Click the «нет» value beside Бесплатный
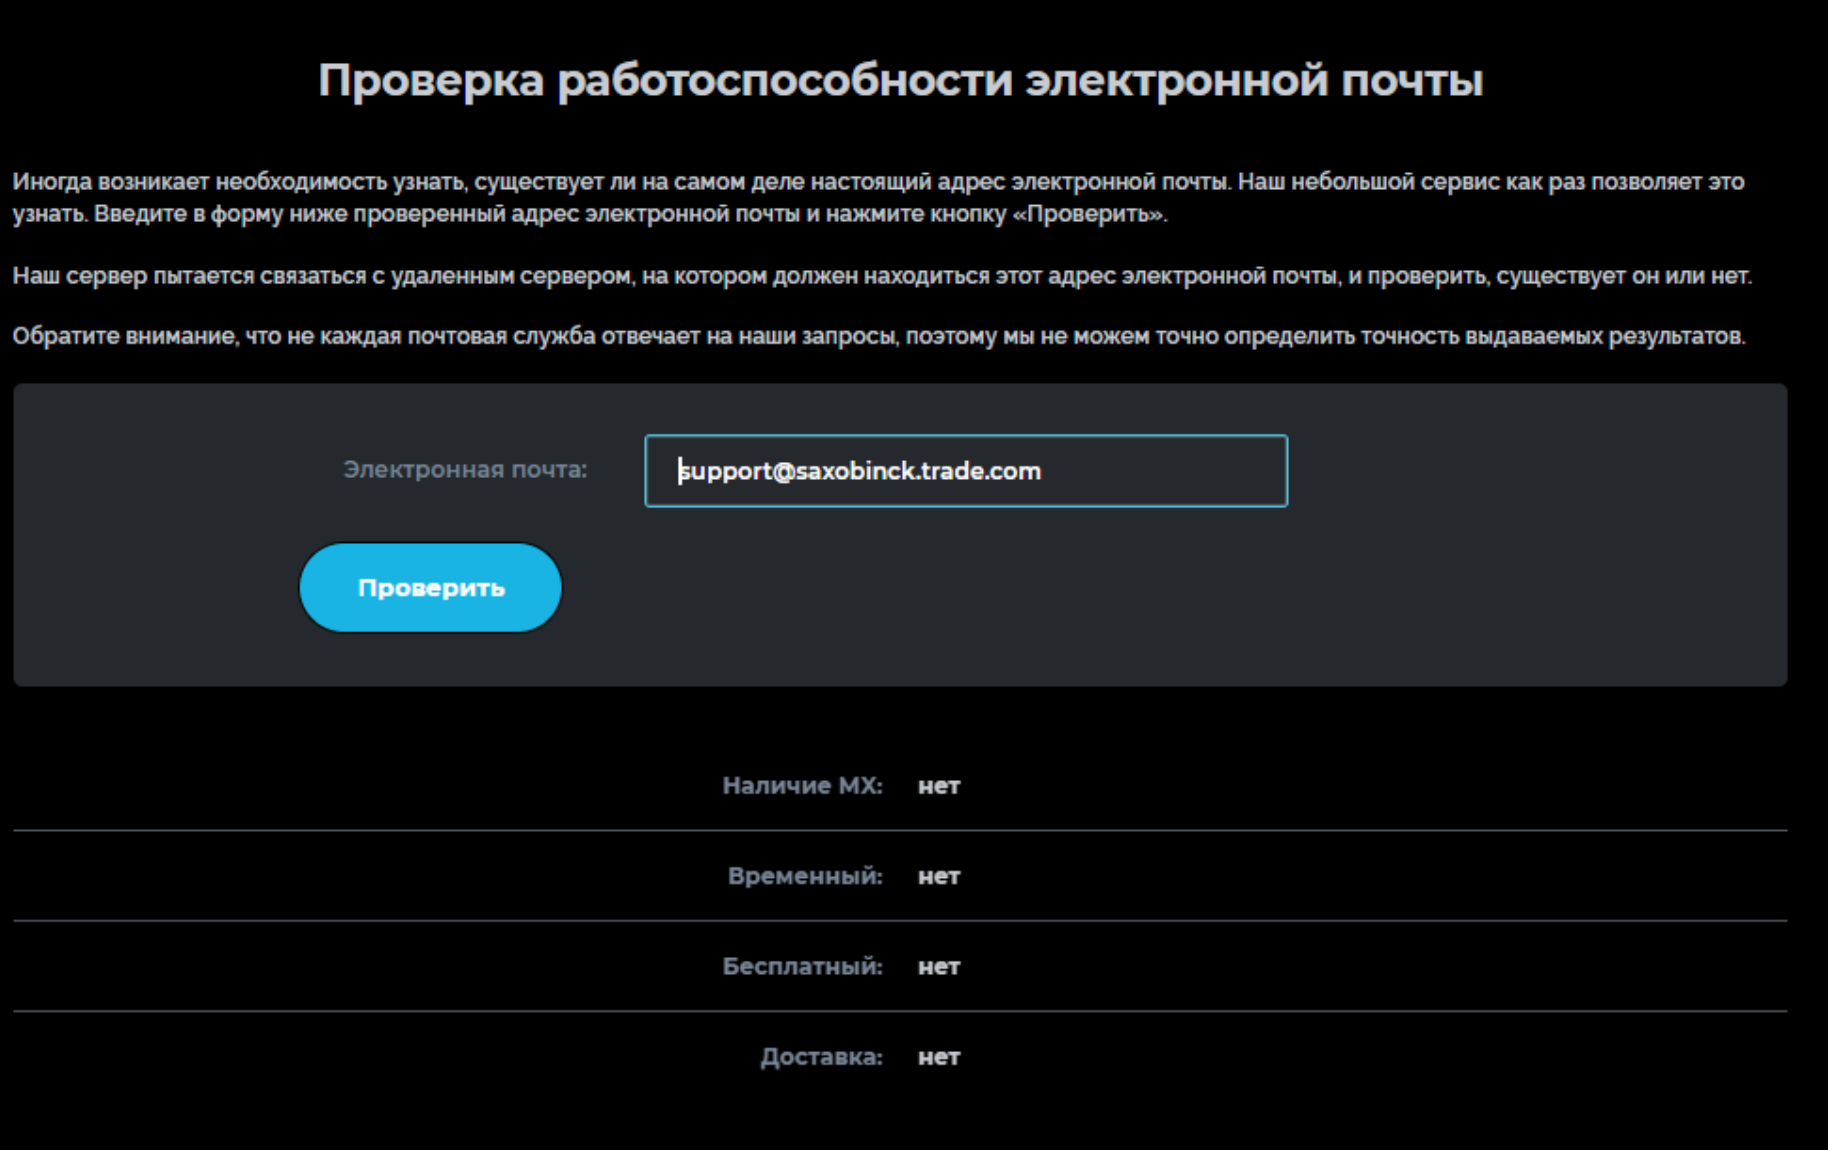Image resolution: width=1828 pixels, height=1150 pixels. [x=939, y=967]
